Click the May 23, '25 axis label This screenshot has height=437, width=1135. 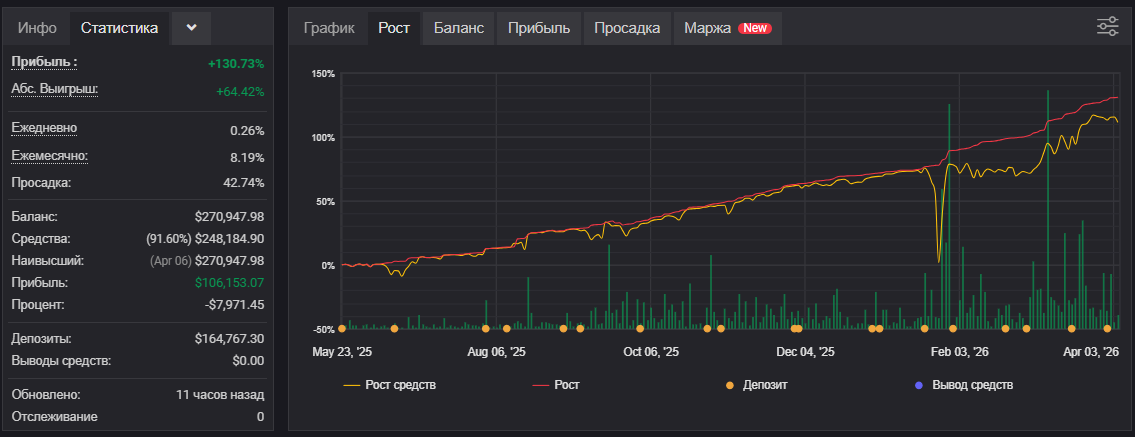pyautogui.click(x=342, y=352)
